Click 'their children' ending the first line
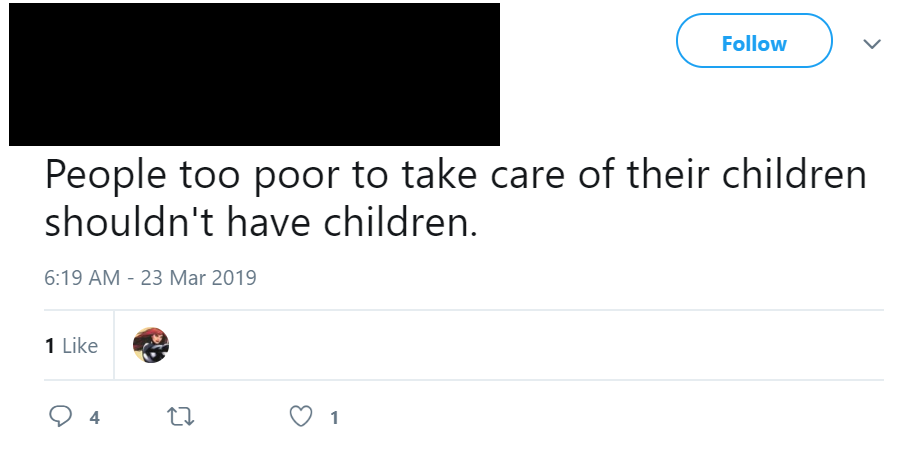The width and height of the screenshot is (911, 456). tap(746, 176)
